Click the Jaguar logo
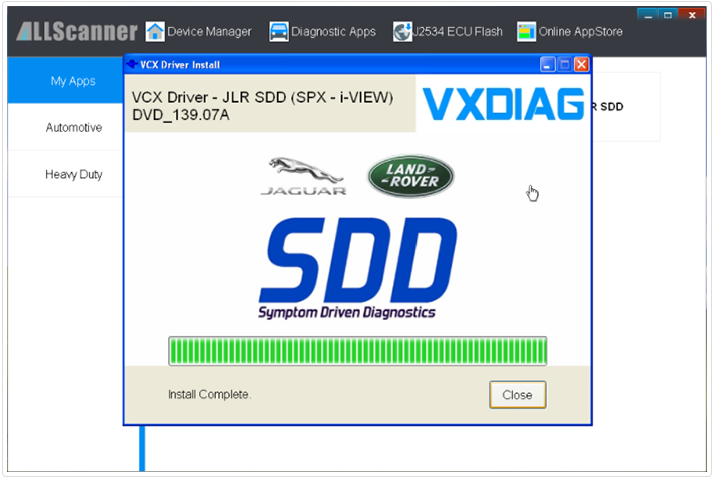Viewport: 712px width, 478px height. click(x=303, y=177)
